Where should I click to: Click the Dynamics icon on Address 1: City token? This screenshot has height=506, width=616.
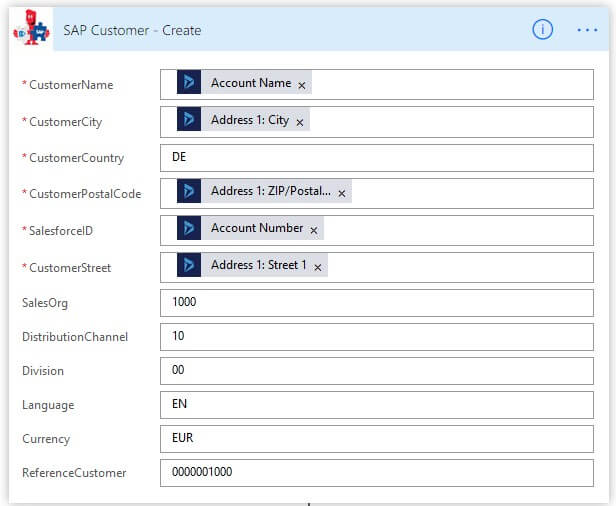click(x=189, y=120)
